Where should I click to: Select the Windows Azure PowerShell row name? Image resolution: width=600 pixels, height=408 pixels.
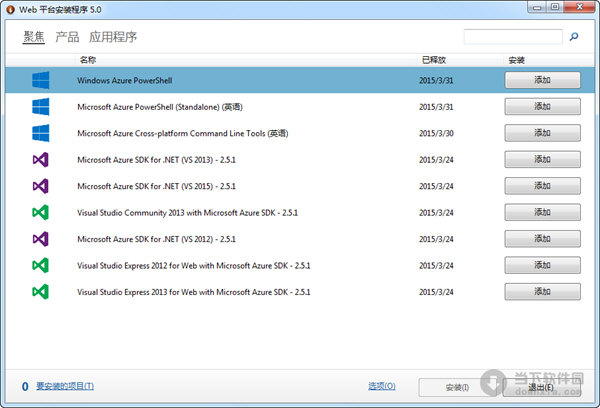point(125,80)
